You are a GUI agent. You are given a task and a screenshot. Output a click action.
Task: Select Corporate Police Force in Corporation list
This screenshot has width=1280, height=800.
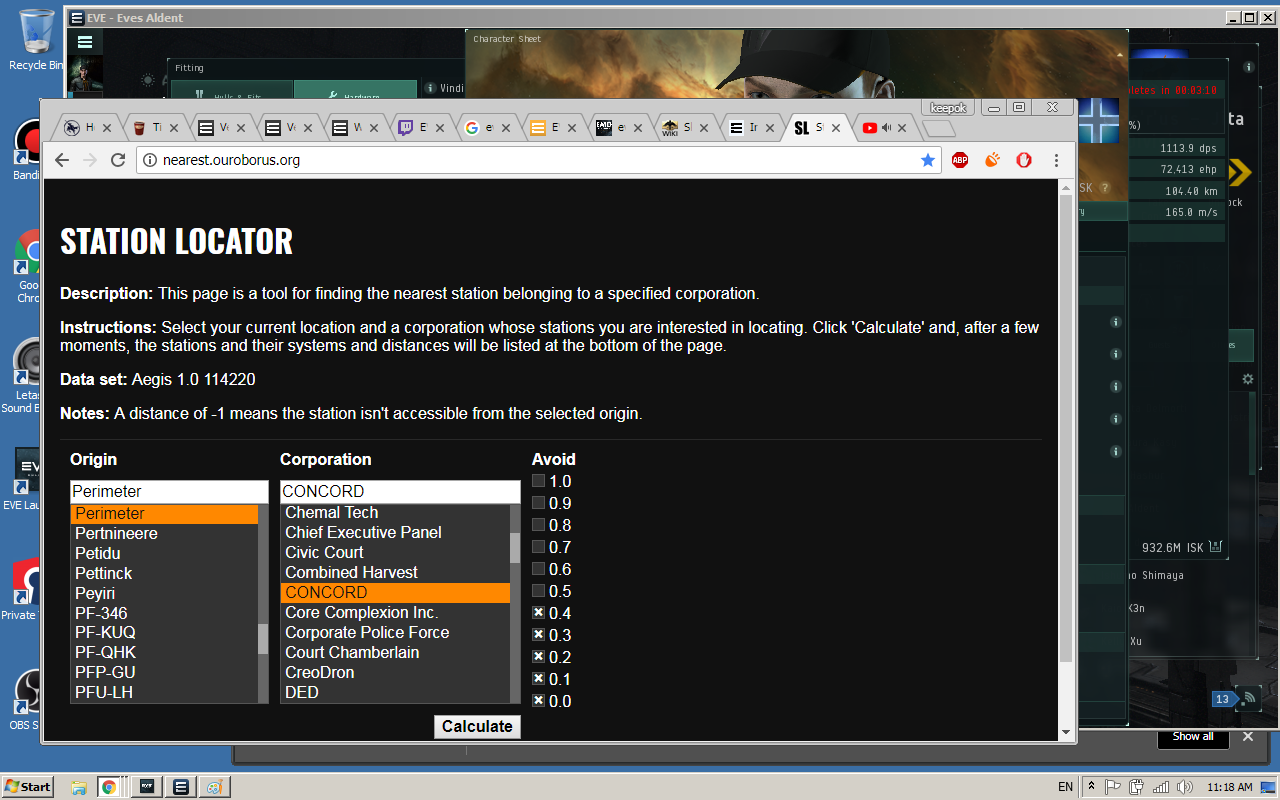[395, 632]
